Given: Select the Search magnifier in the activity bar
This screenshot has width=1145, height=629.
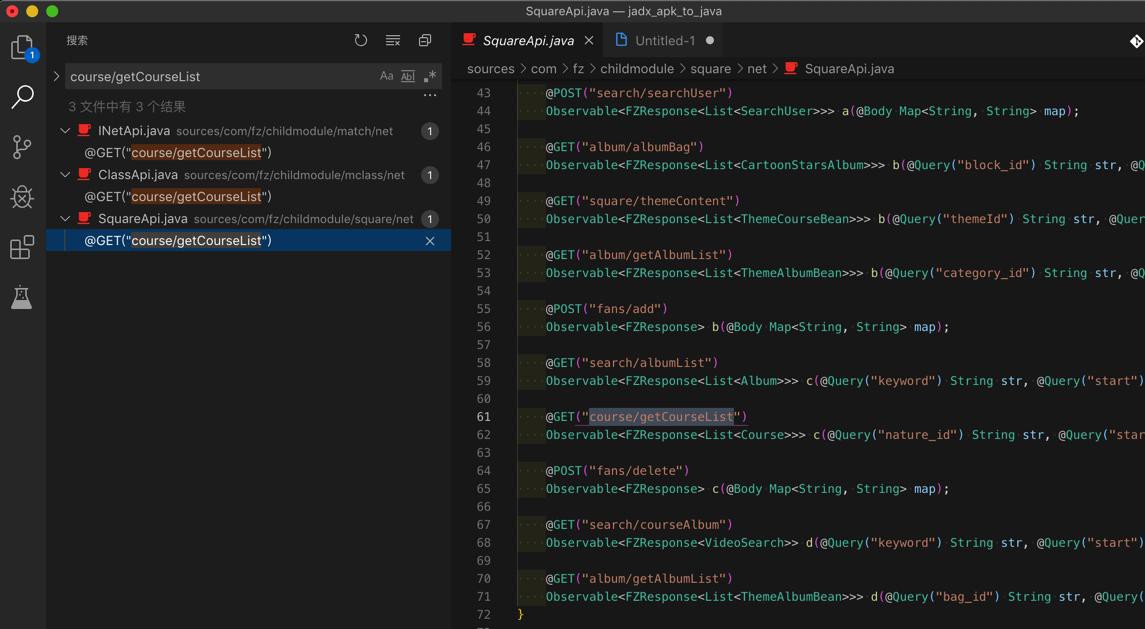Looking at the screenshot, I should (23, 96).
